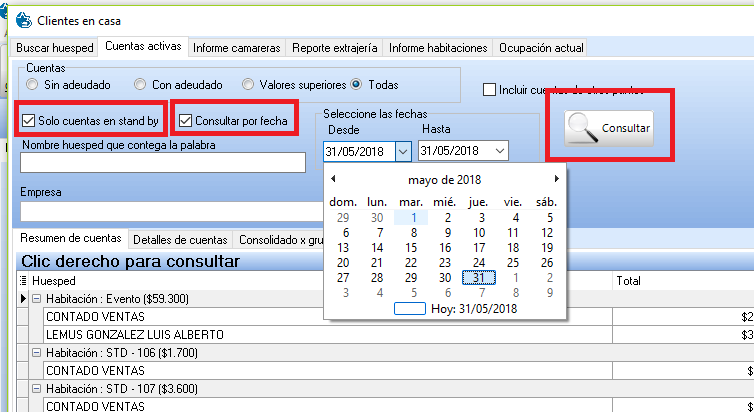The height and width of the screenshot is (412, 754).
Task: Switch to the Buscar huesped tab
Action: click(55, 47)
